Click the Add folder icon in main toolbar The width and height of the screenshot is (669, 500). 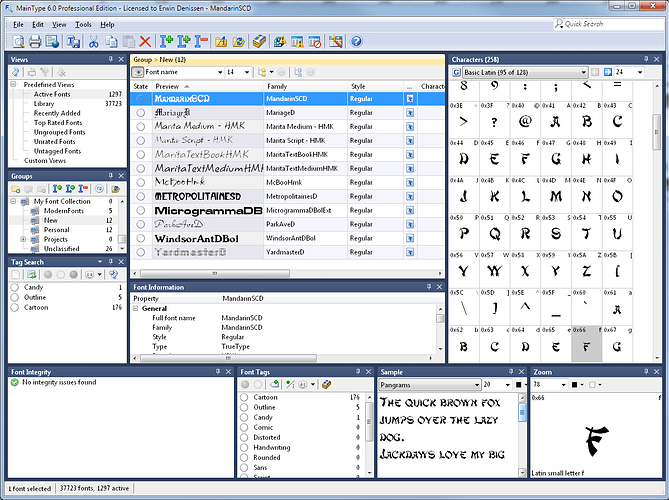221,41
